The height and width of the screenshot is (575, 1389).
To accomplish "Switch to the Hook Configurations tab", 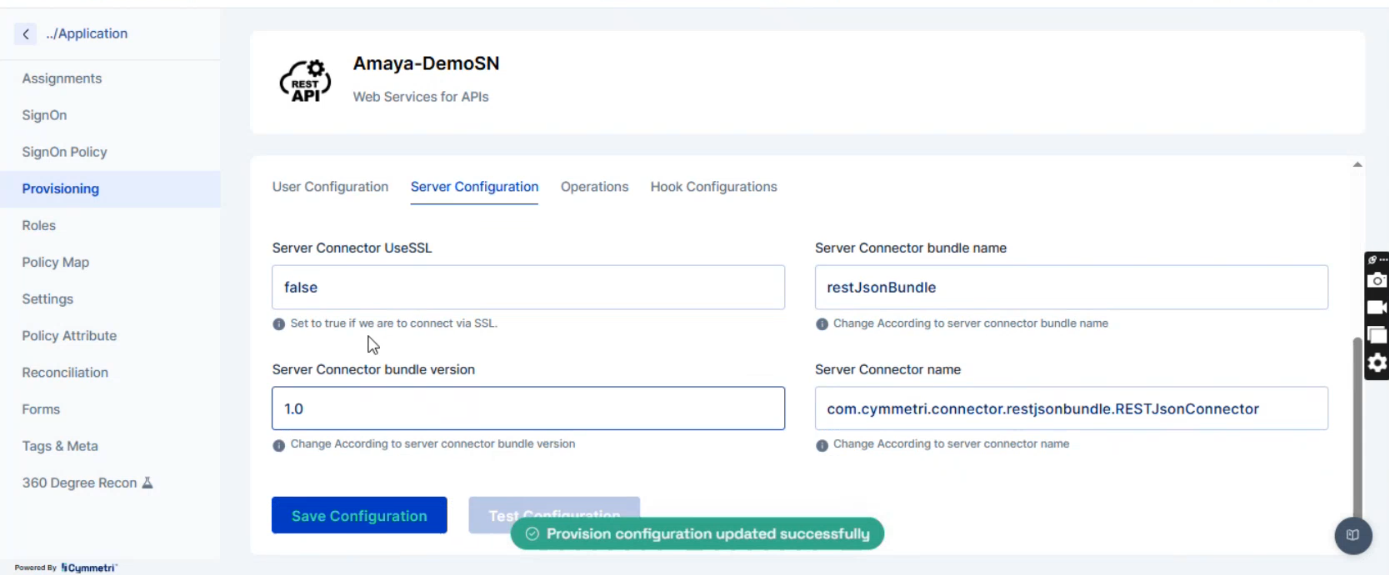I will (x=714, y=187).
